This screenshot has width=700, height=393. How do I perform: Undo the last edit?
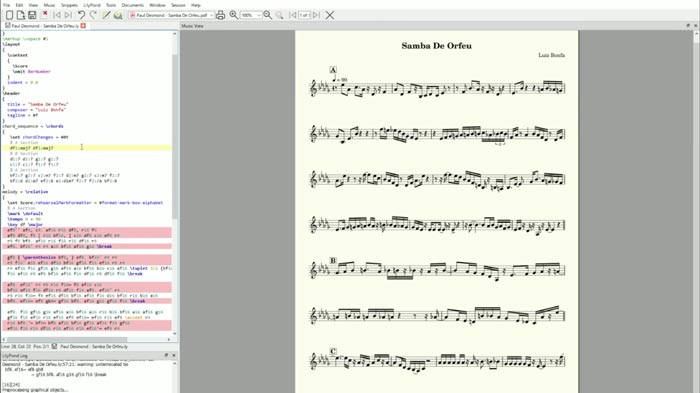[x=81, y=15]
